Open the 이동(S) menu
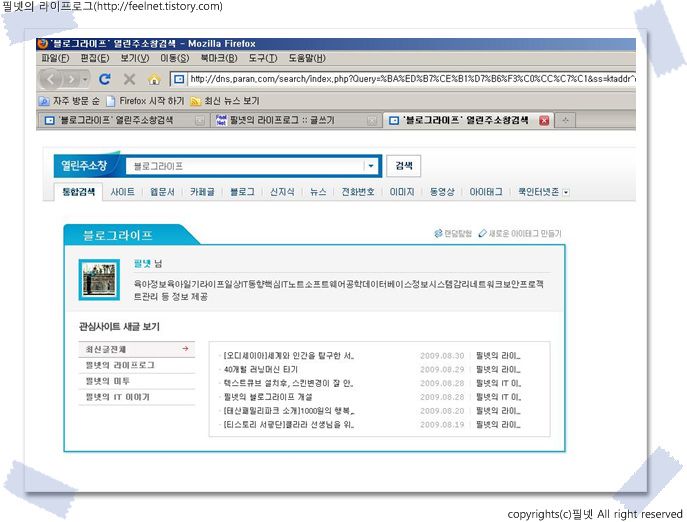 [x=175, y=58]
